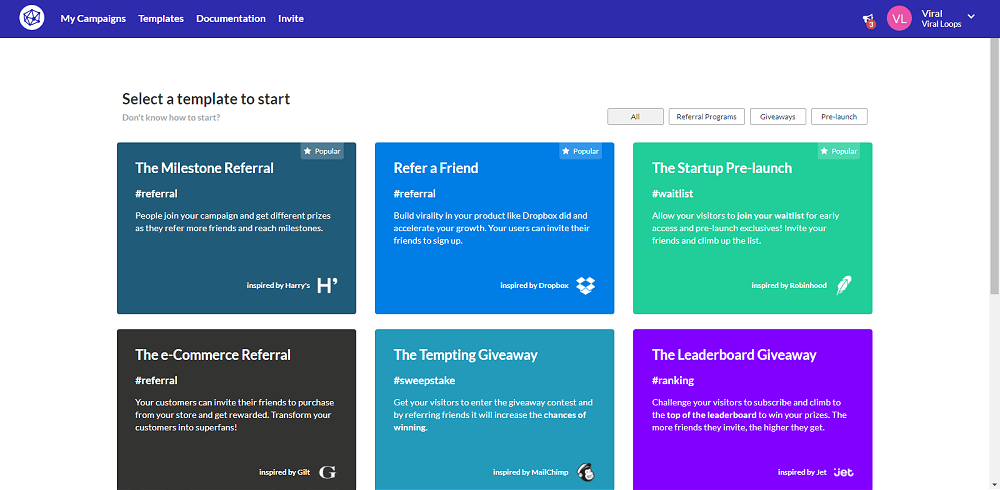
Task: Go to Documentation menu item
Action: pos(231,19)
